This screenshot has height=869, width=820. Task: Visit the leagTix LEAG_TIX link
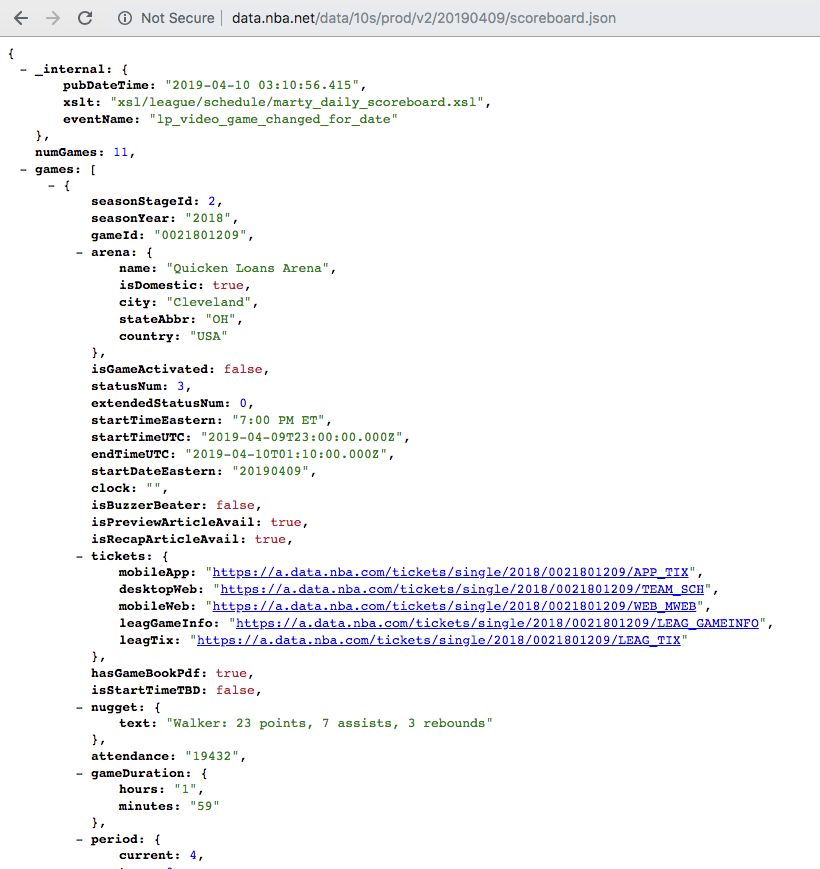point(438,640)
